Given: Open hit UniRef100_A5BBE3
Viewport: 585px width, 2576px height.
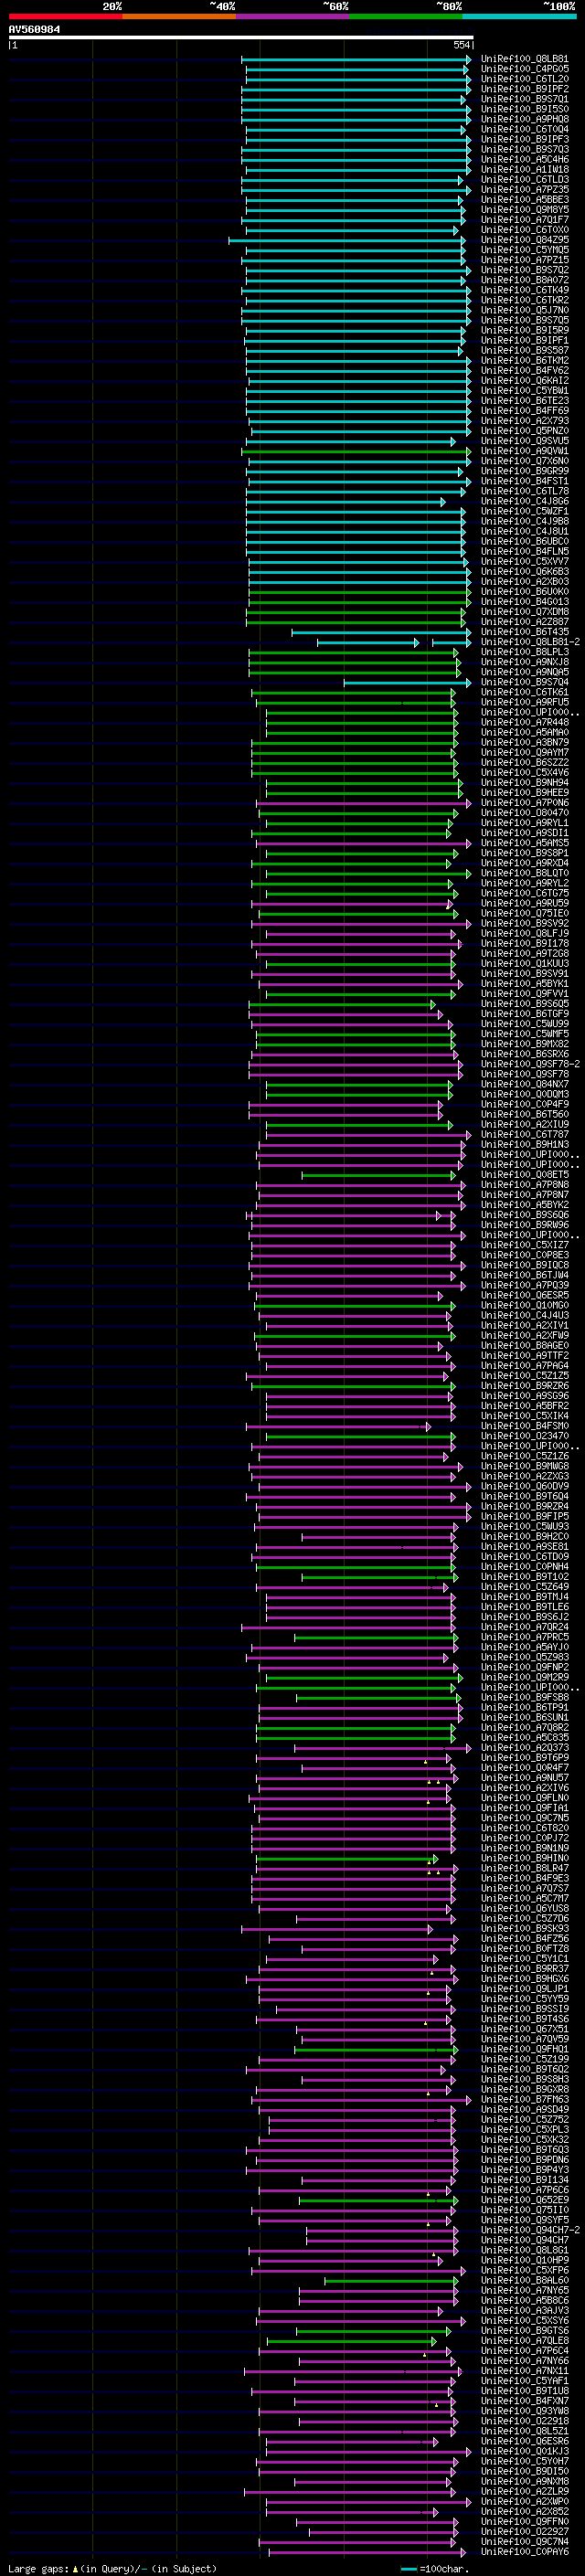Looking at the screenshot, I should tap(525, 200).
